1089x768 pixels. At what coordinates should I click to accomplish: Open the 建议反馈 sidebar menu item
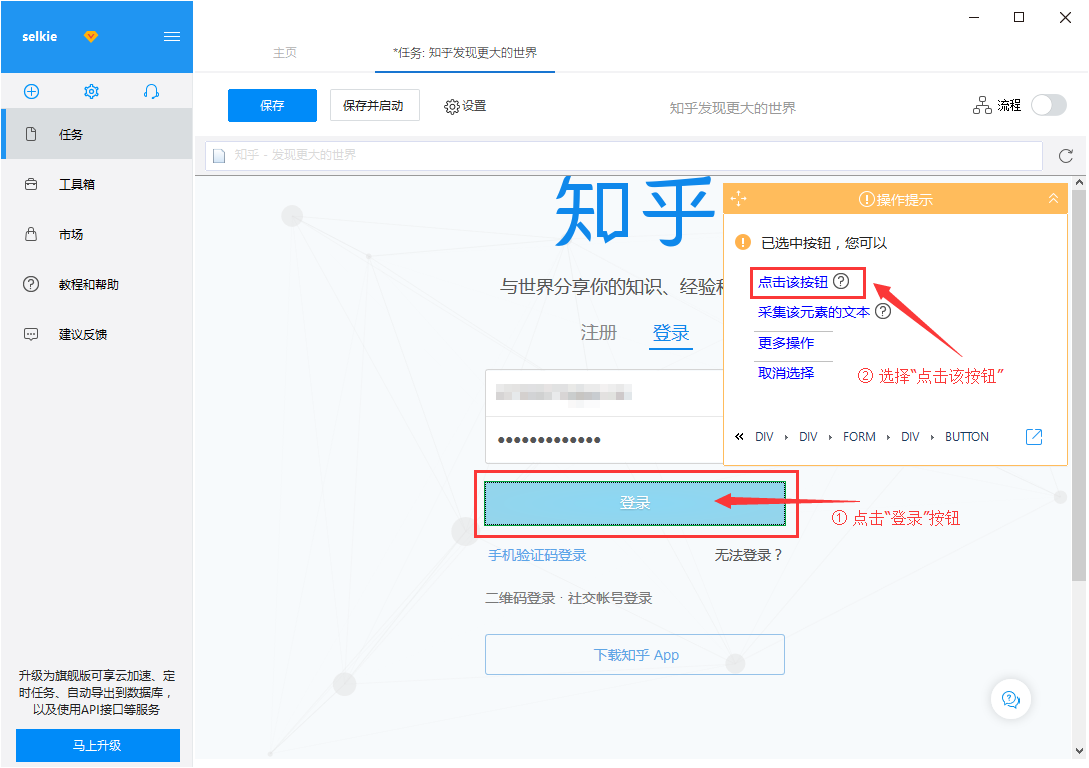click(x=97, y=334)
